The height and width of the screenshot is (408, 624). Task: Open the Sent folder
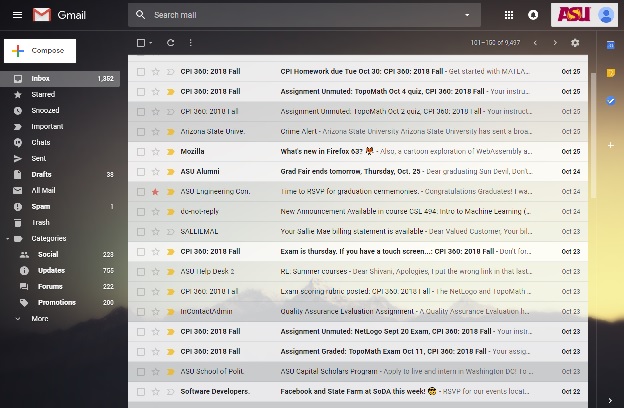coord(60,158)
